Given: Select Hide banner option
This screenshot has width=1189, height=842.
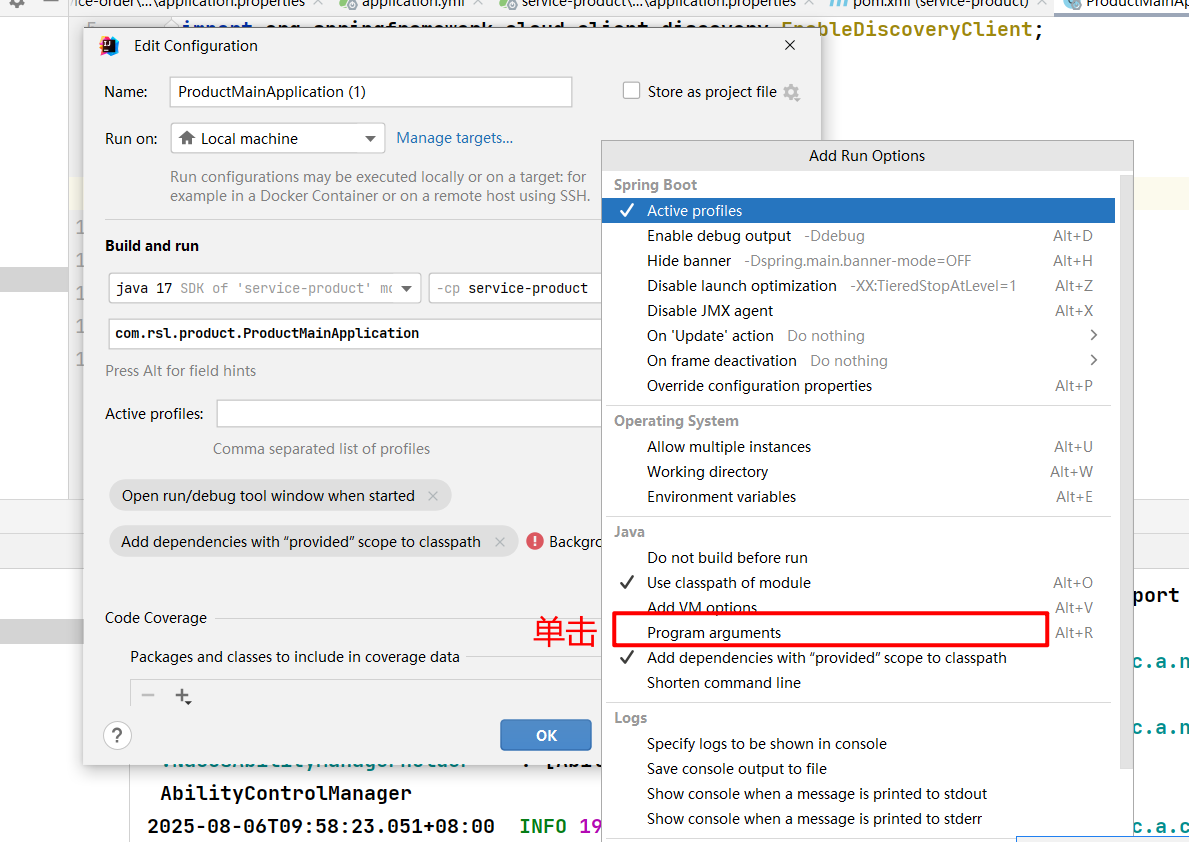Looking at the screenshot, I should click(857, 261).
